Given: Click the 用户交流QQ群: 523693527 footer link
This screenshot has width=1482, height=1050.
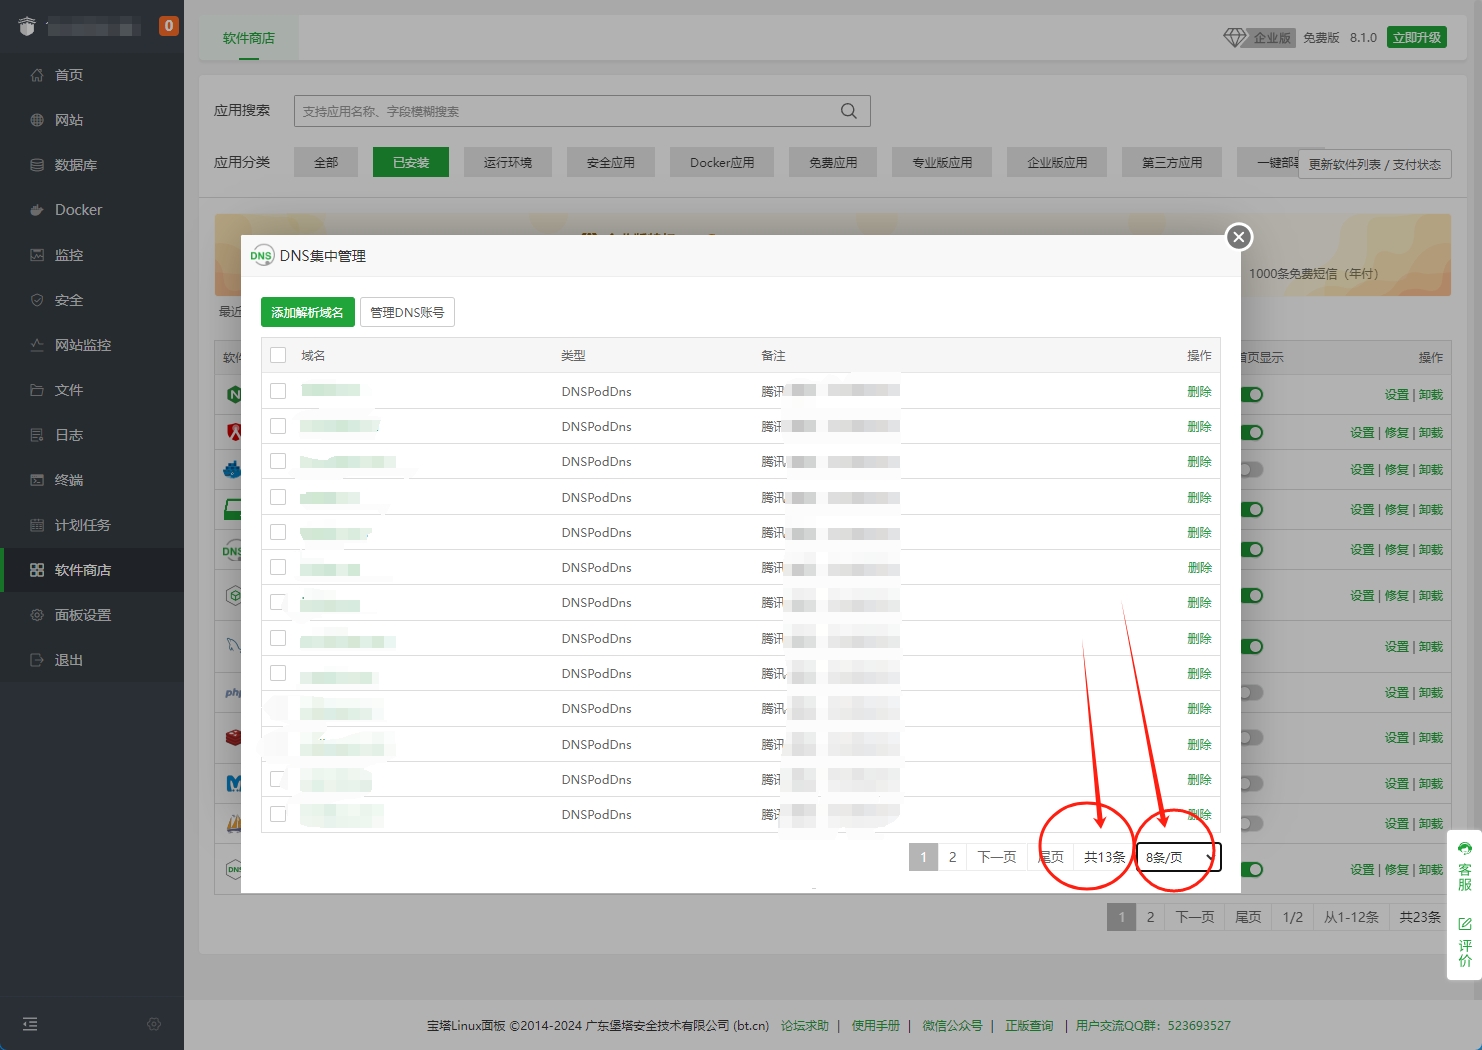Looking at the screenshot, I should pos(1153,1026).
